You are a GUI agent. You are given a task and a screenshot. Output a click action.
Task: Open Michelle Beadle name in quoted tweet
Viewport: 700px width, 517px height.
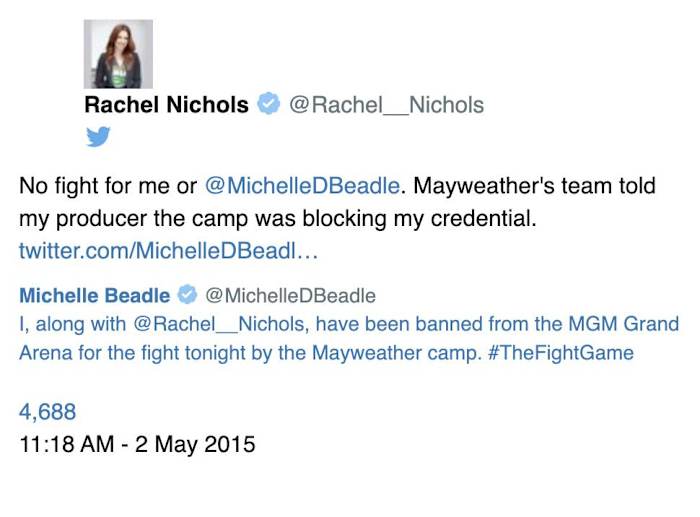(x=95, y=295)
